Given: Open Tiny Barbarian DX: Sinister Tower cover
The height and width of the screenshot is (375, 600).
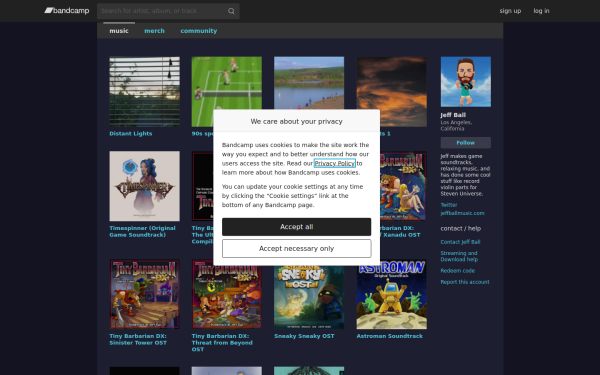Looking at the screenshot, I should (x=144, y=294).
